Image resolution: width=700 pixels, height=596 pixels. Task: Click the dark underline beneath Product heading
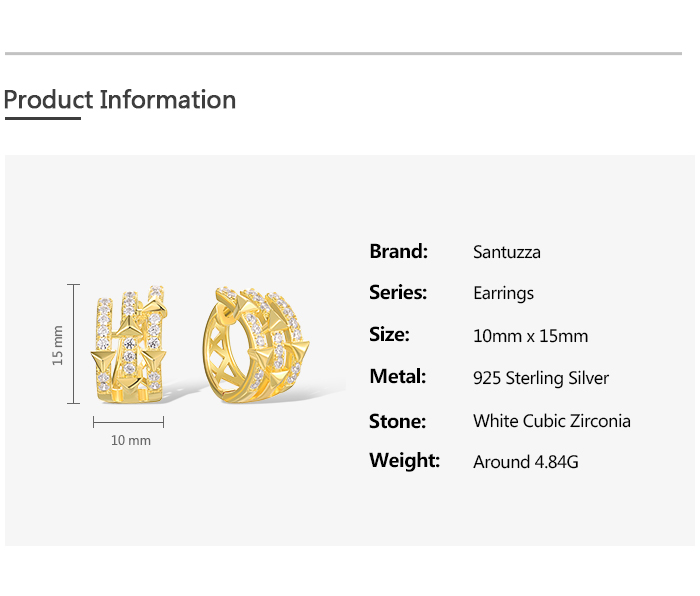pos(42,118)
